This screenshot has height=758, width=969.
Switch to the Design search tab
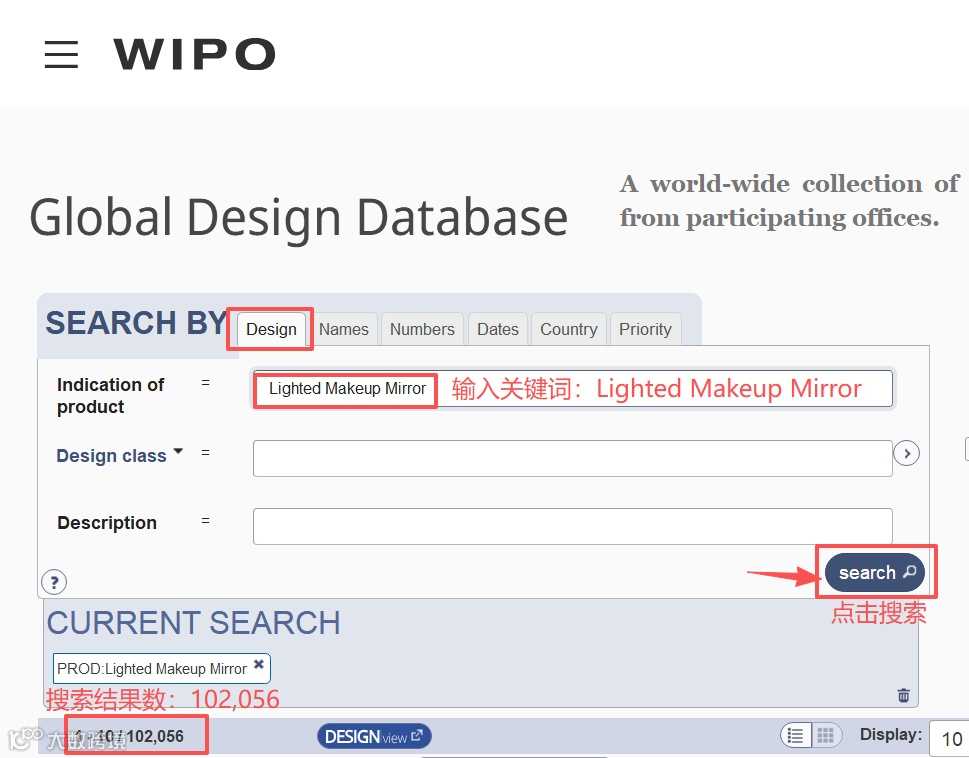(271, 329)
